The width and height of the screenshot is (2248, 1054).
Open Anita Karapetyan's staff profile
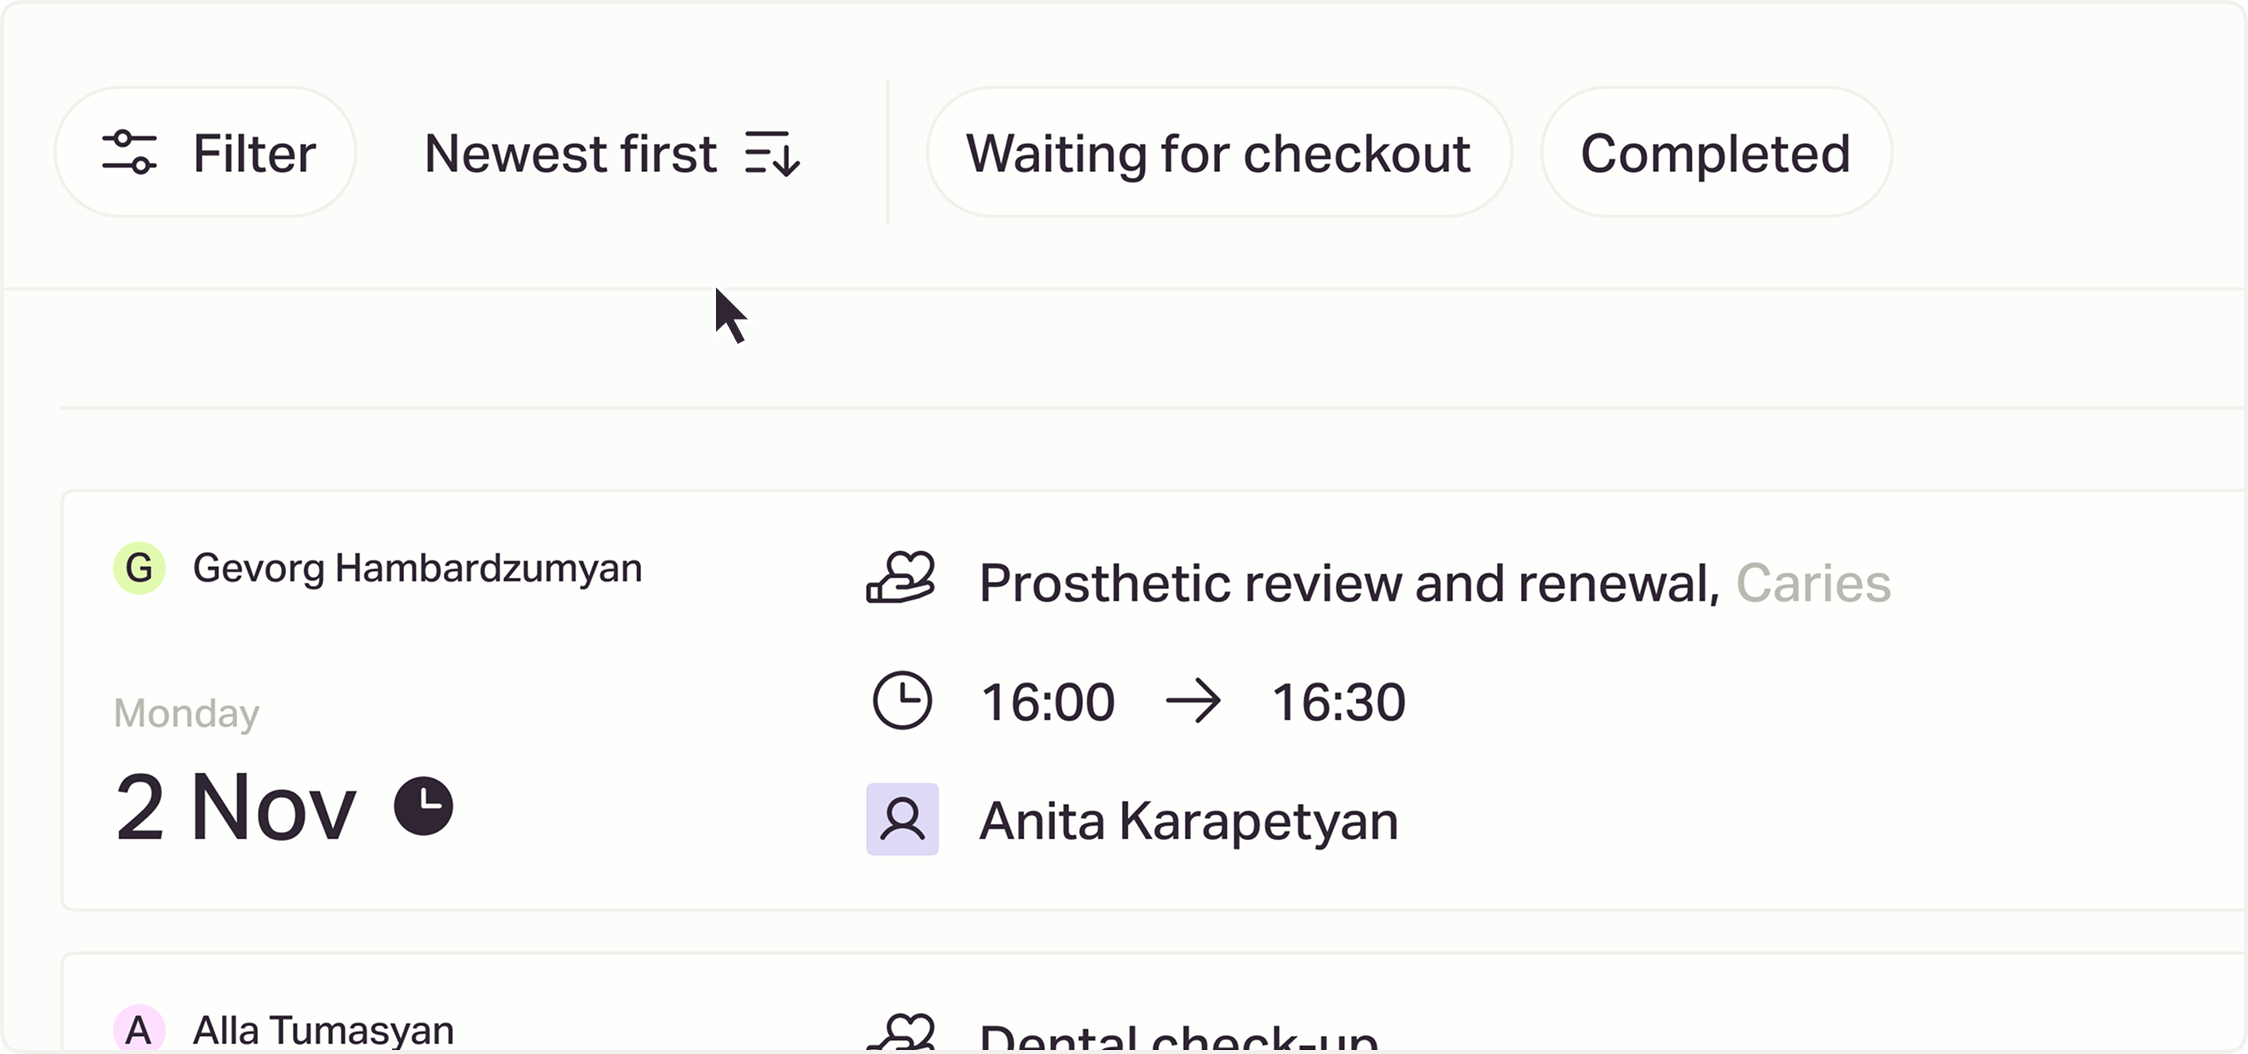coord(1188,821)
